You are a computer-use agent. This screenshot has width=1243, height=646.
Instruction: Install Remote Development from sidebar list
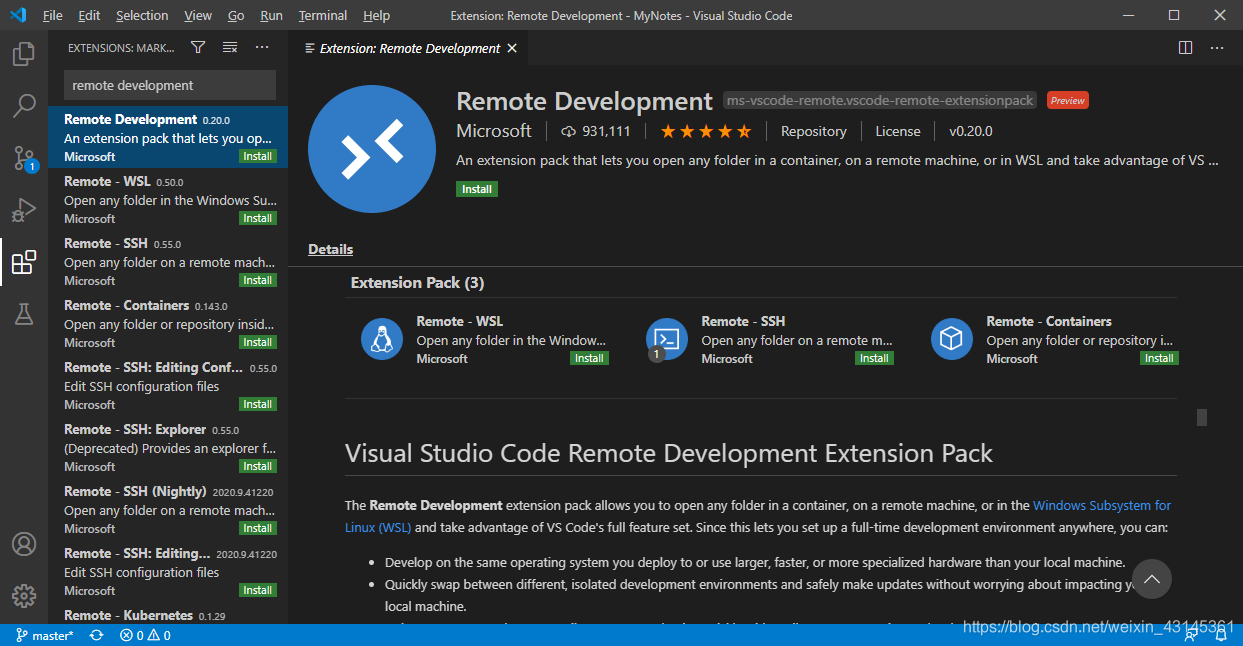pyautogui.click(x=258, y=156)
